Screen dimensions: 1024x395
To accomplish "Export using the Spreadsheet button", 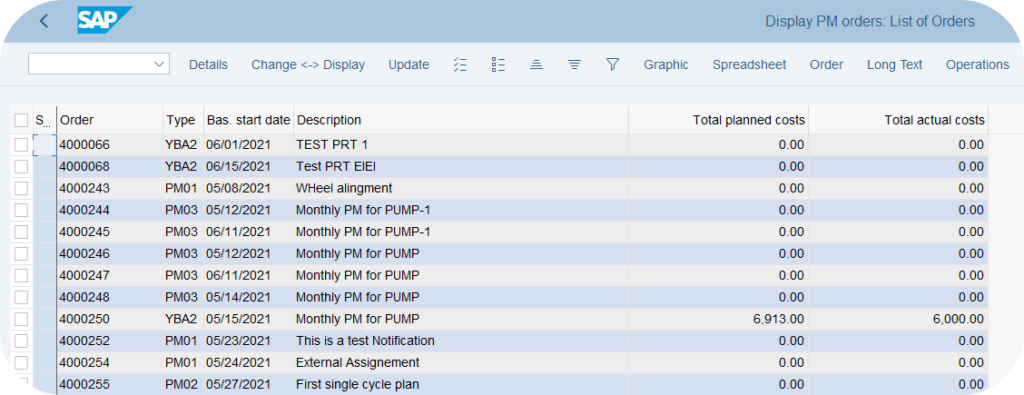I will (x=749, y=65).
